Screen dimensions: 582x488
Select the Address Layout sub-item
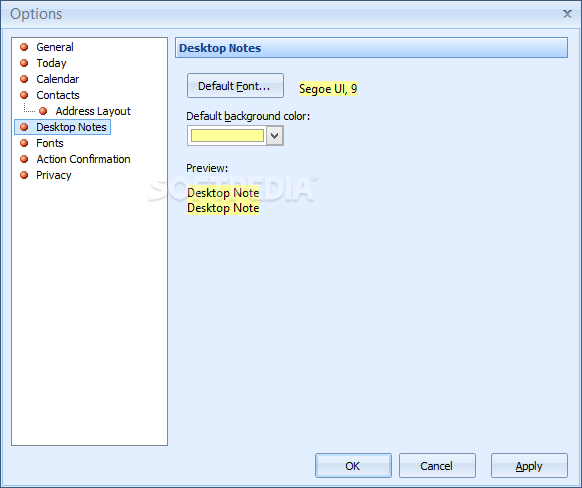[93, 111]
